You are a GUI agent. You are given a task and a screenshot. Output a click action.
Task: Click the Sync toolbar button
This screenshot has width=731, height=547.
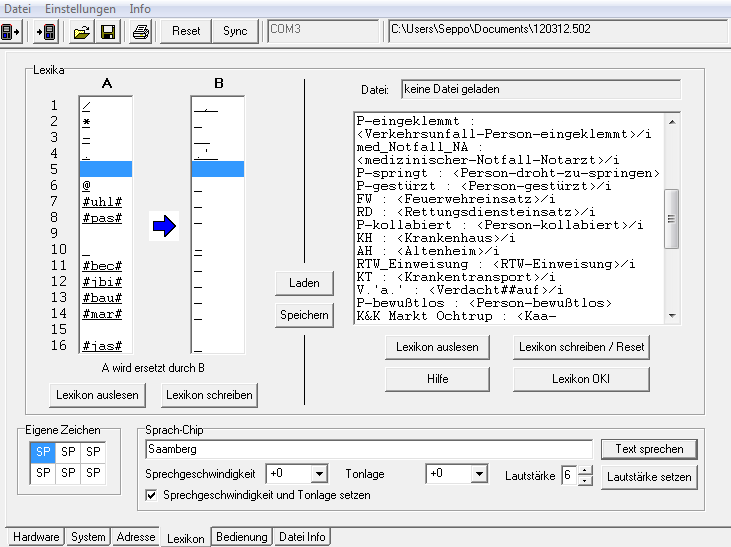pyautogui.click(x=235, y=31)
